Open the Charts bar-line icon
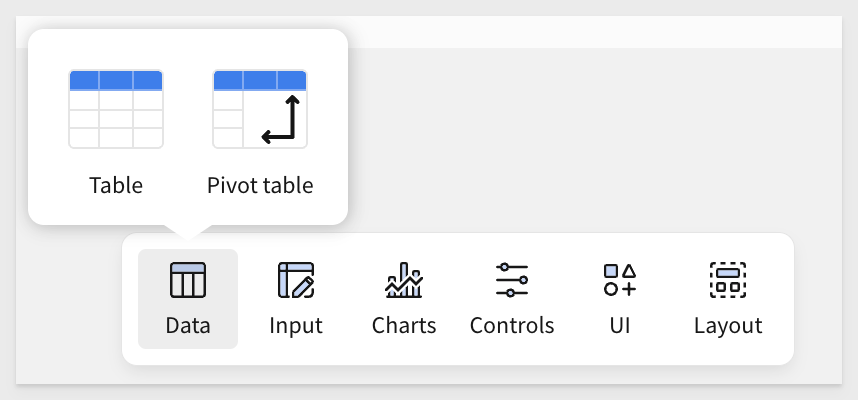858x400 pixels. coord(404,280)
